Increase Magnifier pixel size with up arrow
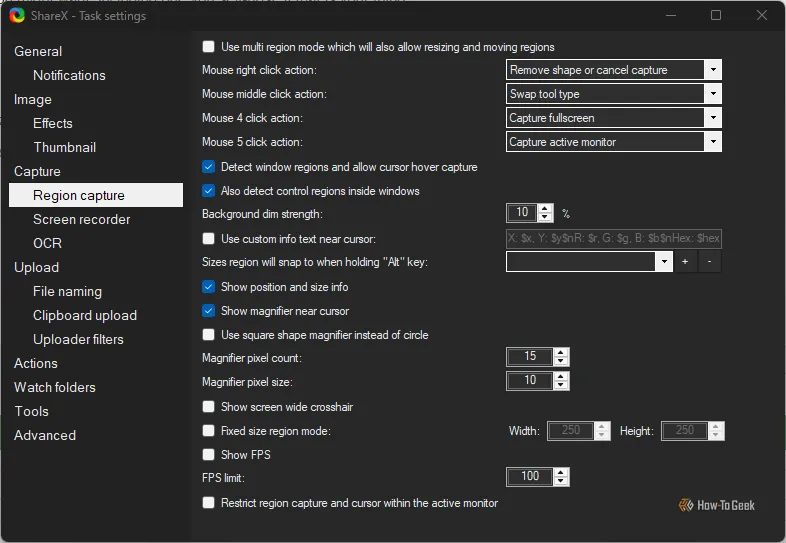Viewport: 786px width, 543px height. (561, 376)
